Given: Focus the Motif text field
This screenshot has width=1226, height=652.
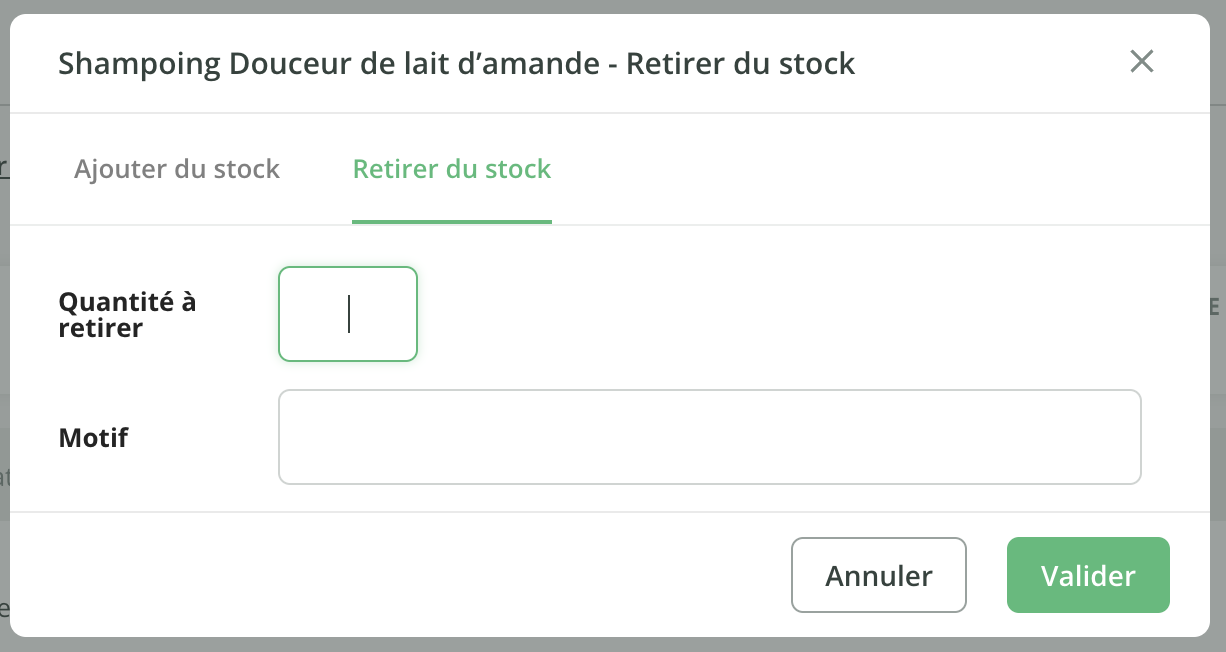Looking at the screenshot, I should [x=709, y=437].
